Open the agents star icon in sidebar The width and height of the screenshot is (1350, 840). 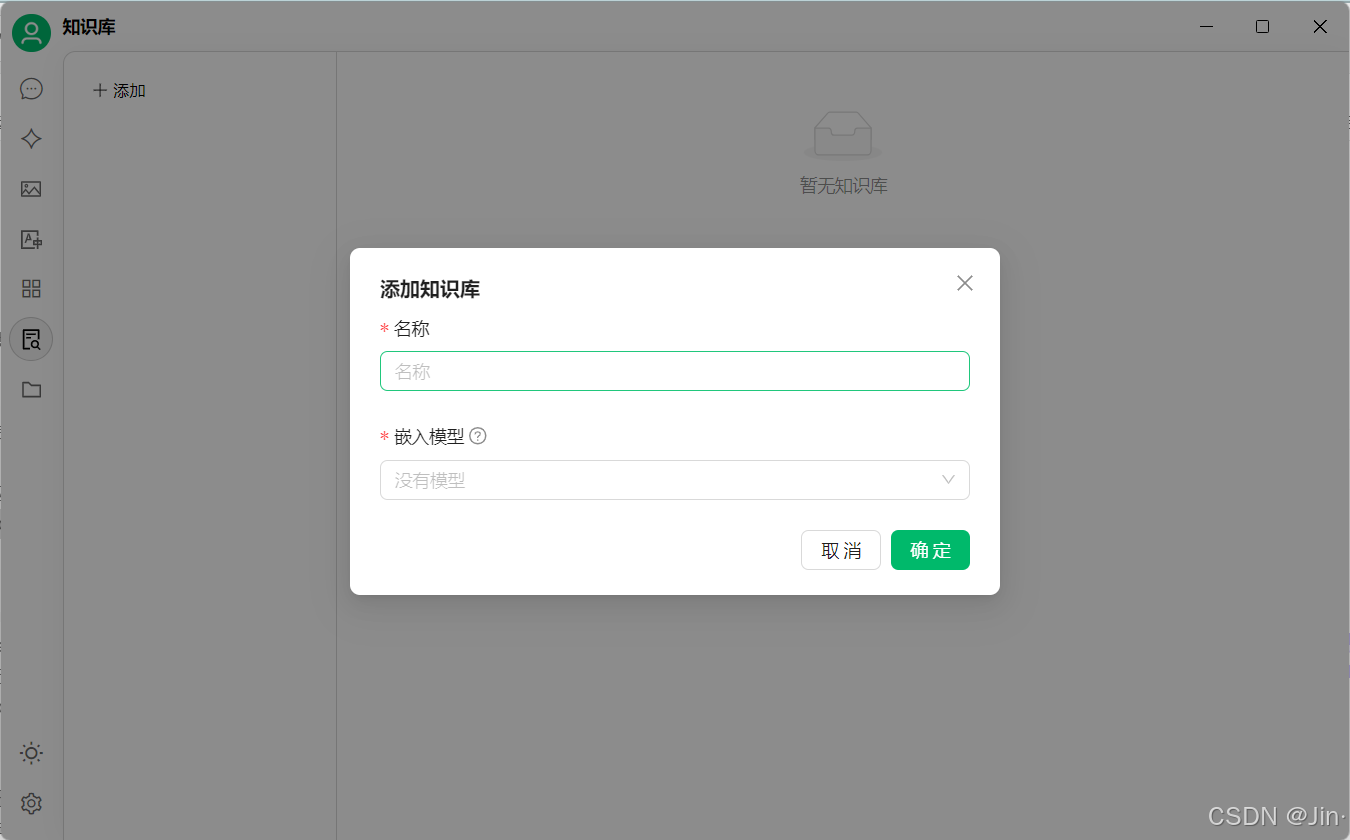[x=31, y=139]
